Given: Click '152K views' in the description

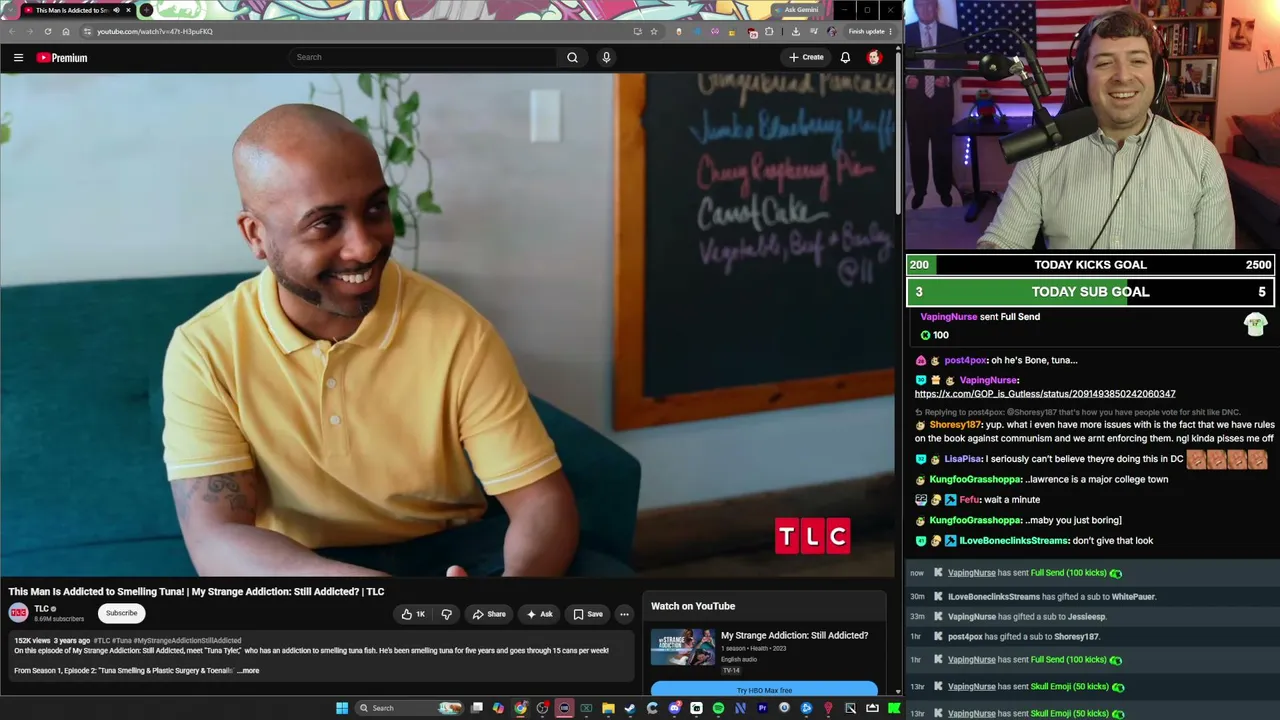Looking at the screenshot, I should pyautogui.click(x=32, y=640).
